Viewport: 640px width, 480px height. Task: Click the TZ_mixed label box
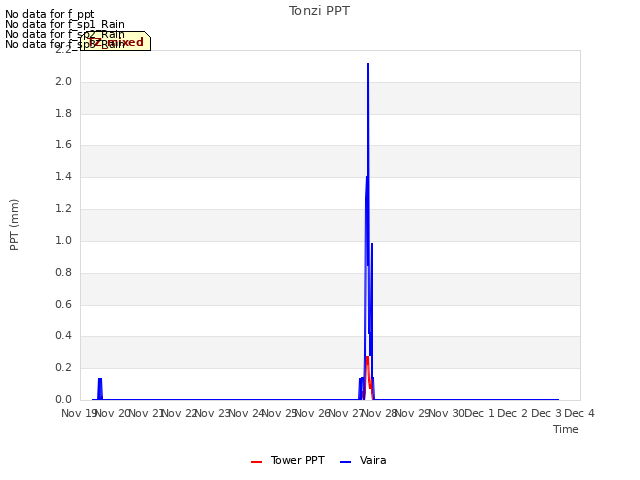pyautogui.click(x=116, y=41)
